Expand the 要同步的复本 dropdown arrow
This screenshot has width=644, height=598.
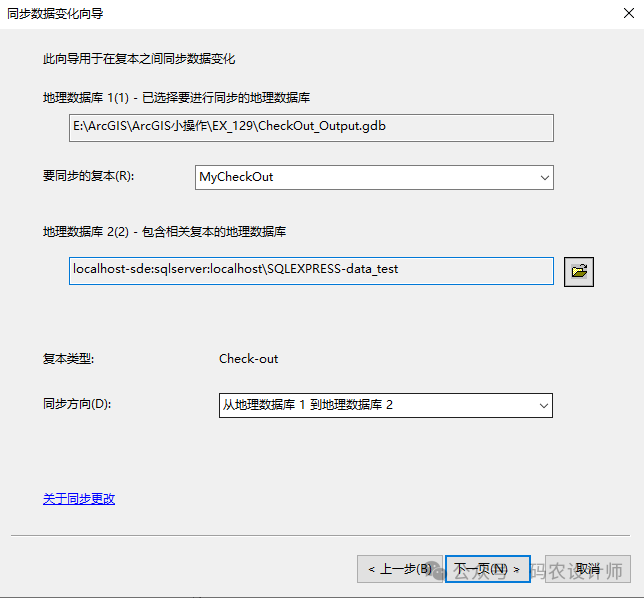click(x=544, y=177)
